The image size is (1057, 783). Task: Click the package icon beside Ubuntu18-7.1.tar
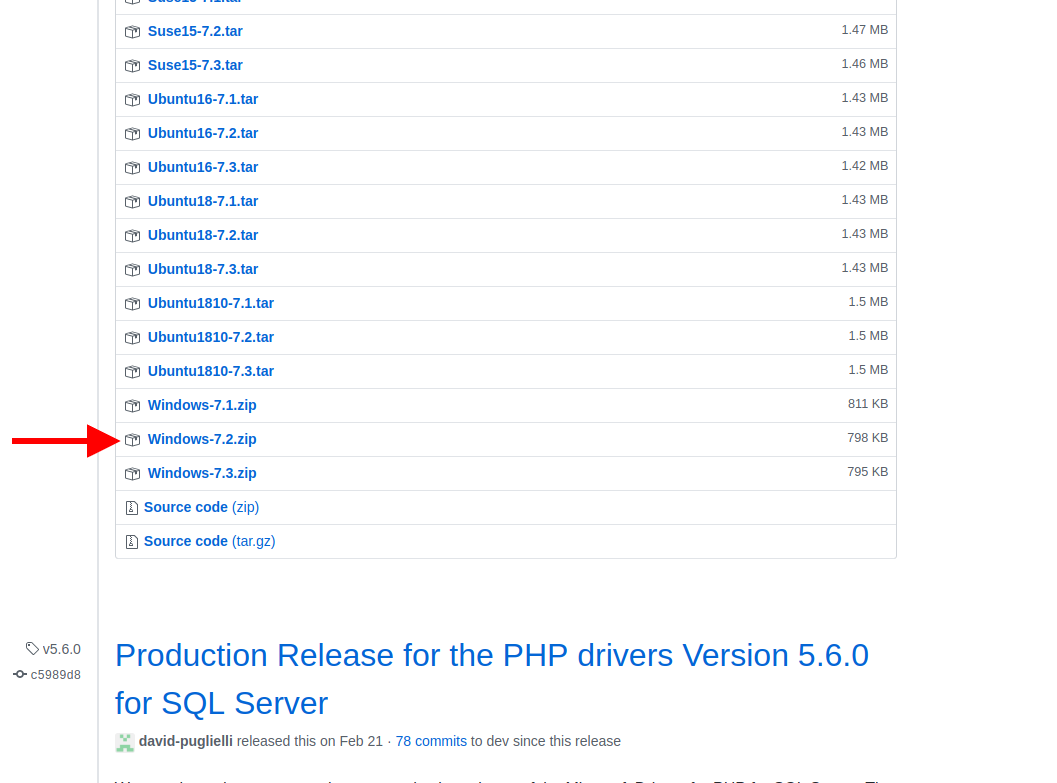pos(132,201)
